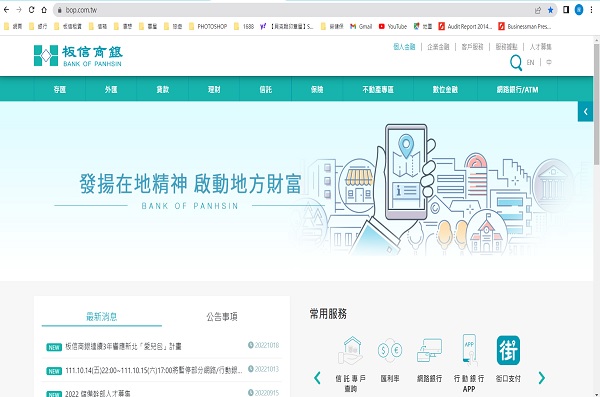
Task: Click the 個人金融 top link
Action: (404, 47)
